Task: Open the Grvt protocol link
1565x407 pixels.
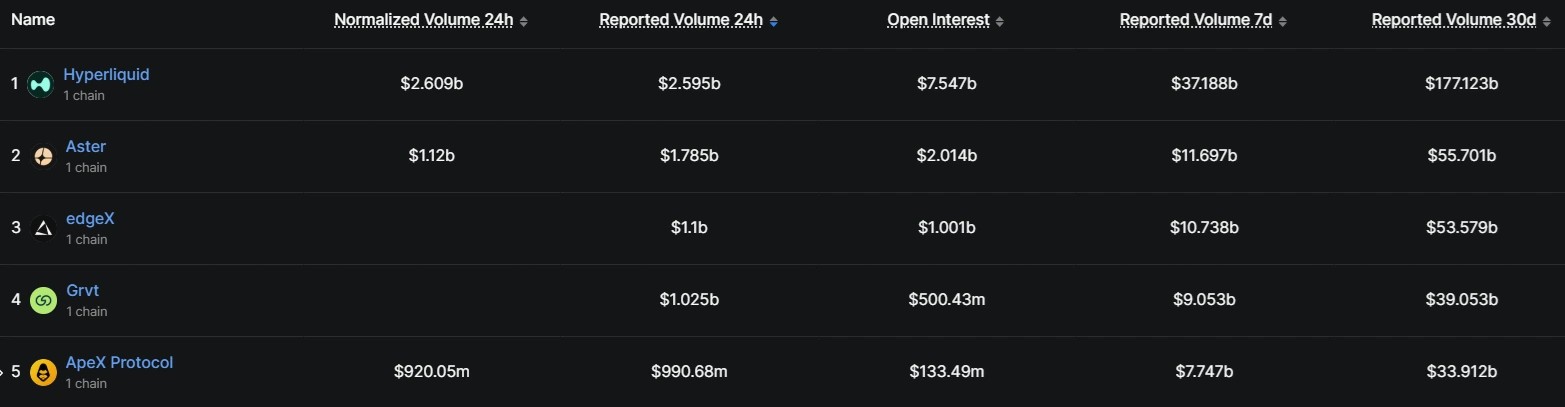Action: click(x=82, y=291)
